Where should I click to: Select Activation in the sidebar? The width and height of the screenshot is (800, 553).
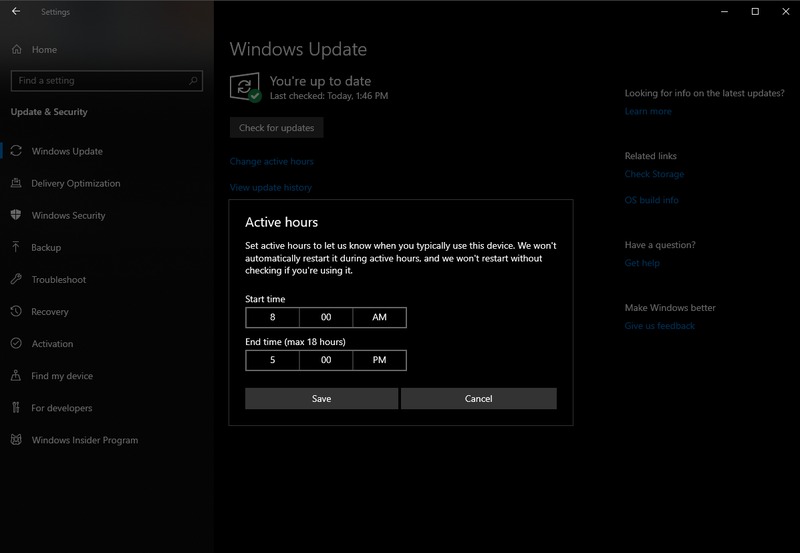52,344
